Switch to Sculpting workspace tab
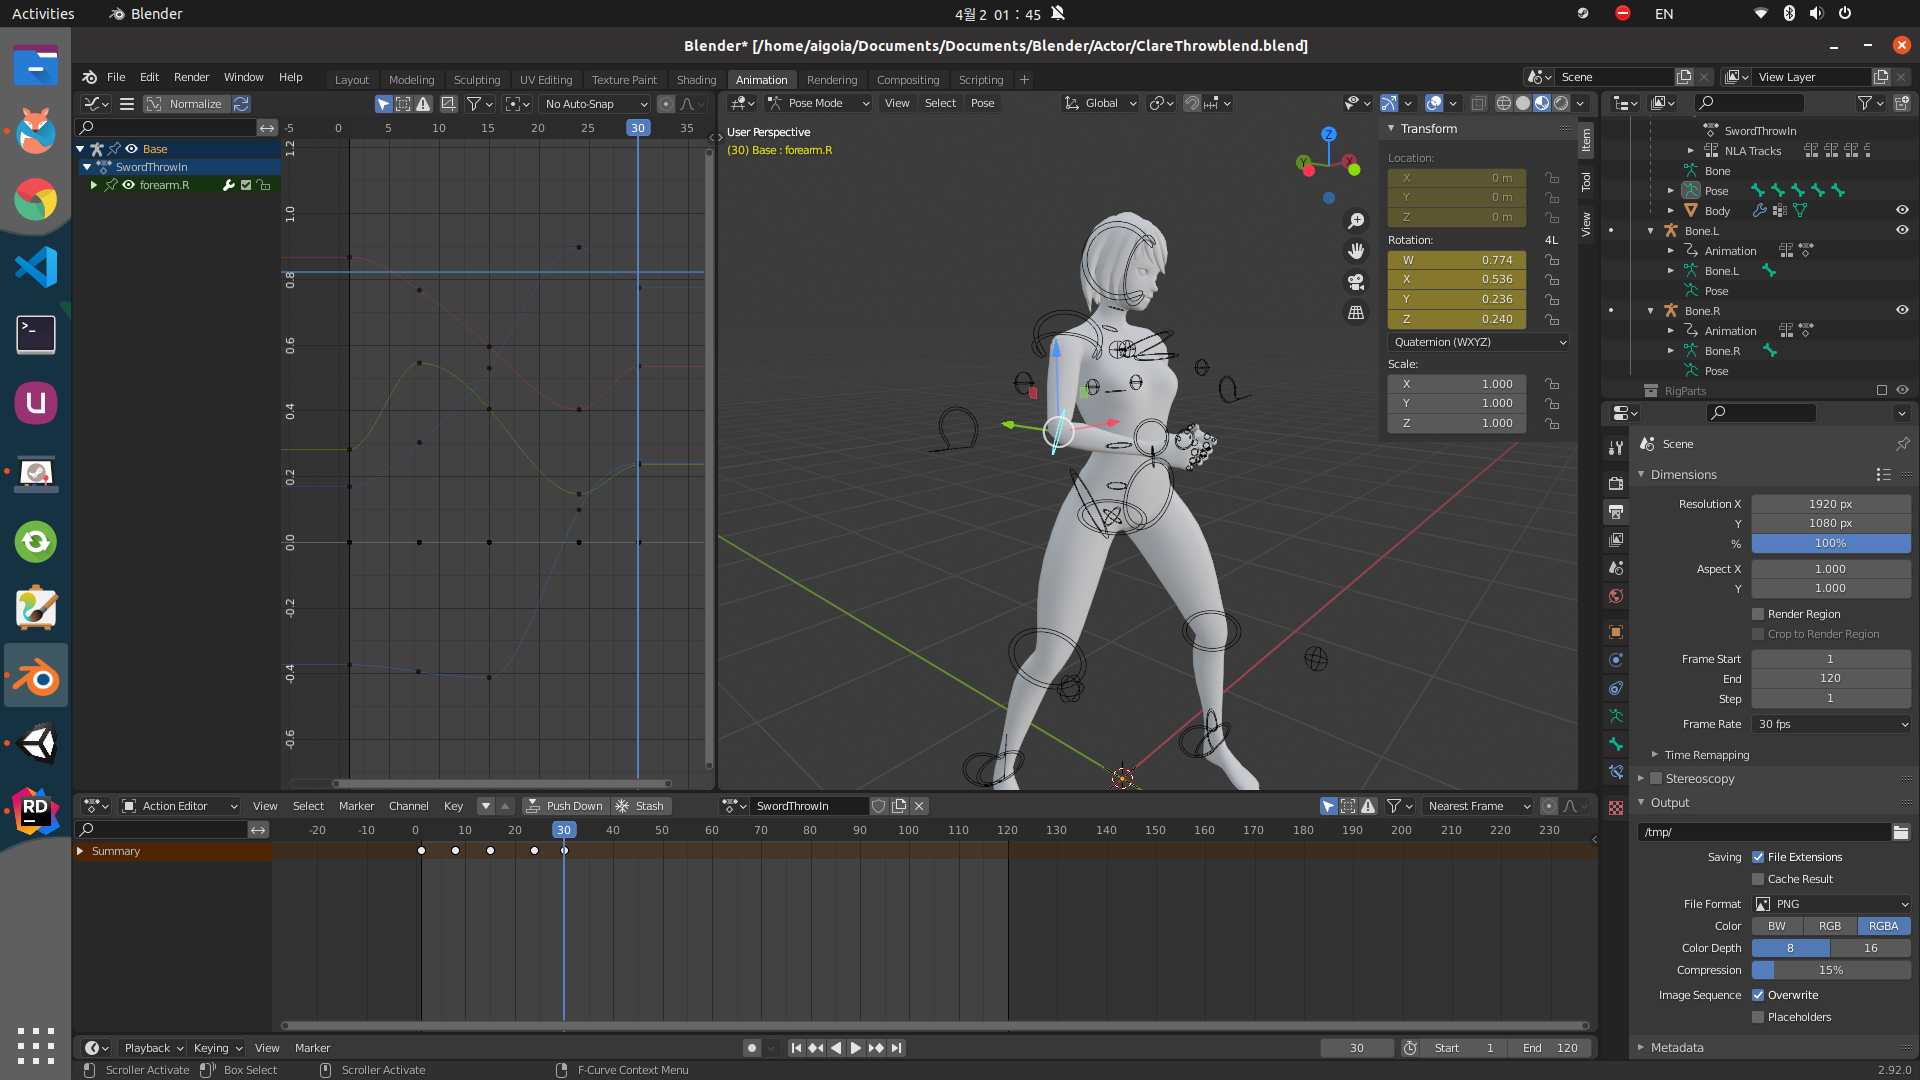 pos(477,80)
